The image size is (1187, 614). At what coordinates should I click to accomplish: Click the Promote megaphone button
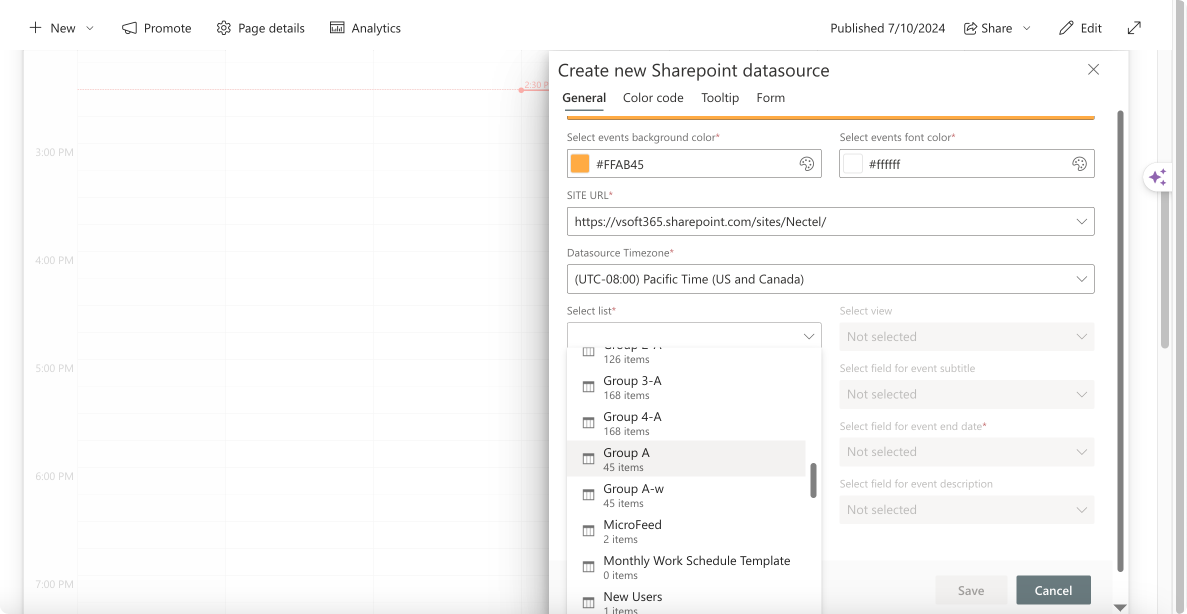click(157, 28)
